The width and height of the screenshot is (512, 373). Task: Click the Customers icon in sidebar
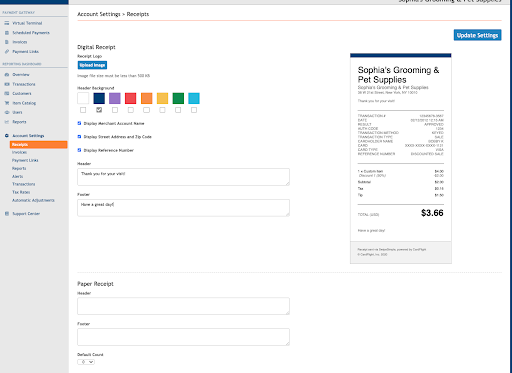[x=7, y=94]
